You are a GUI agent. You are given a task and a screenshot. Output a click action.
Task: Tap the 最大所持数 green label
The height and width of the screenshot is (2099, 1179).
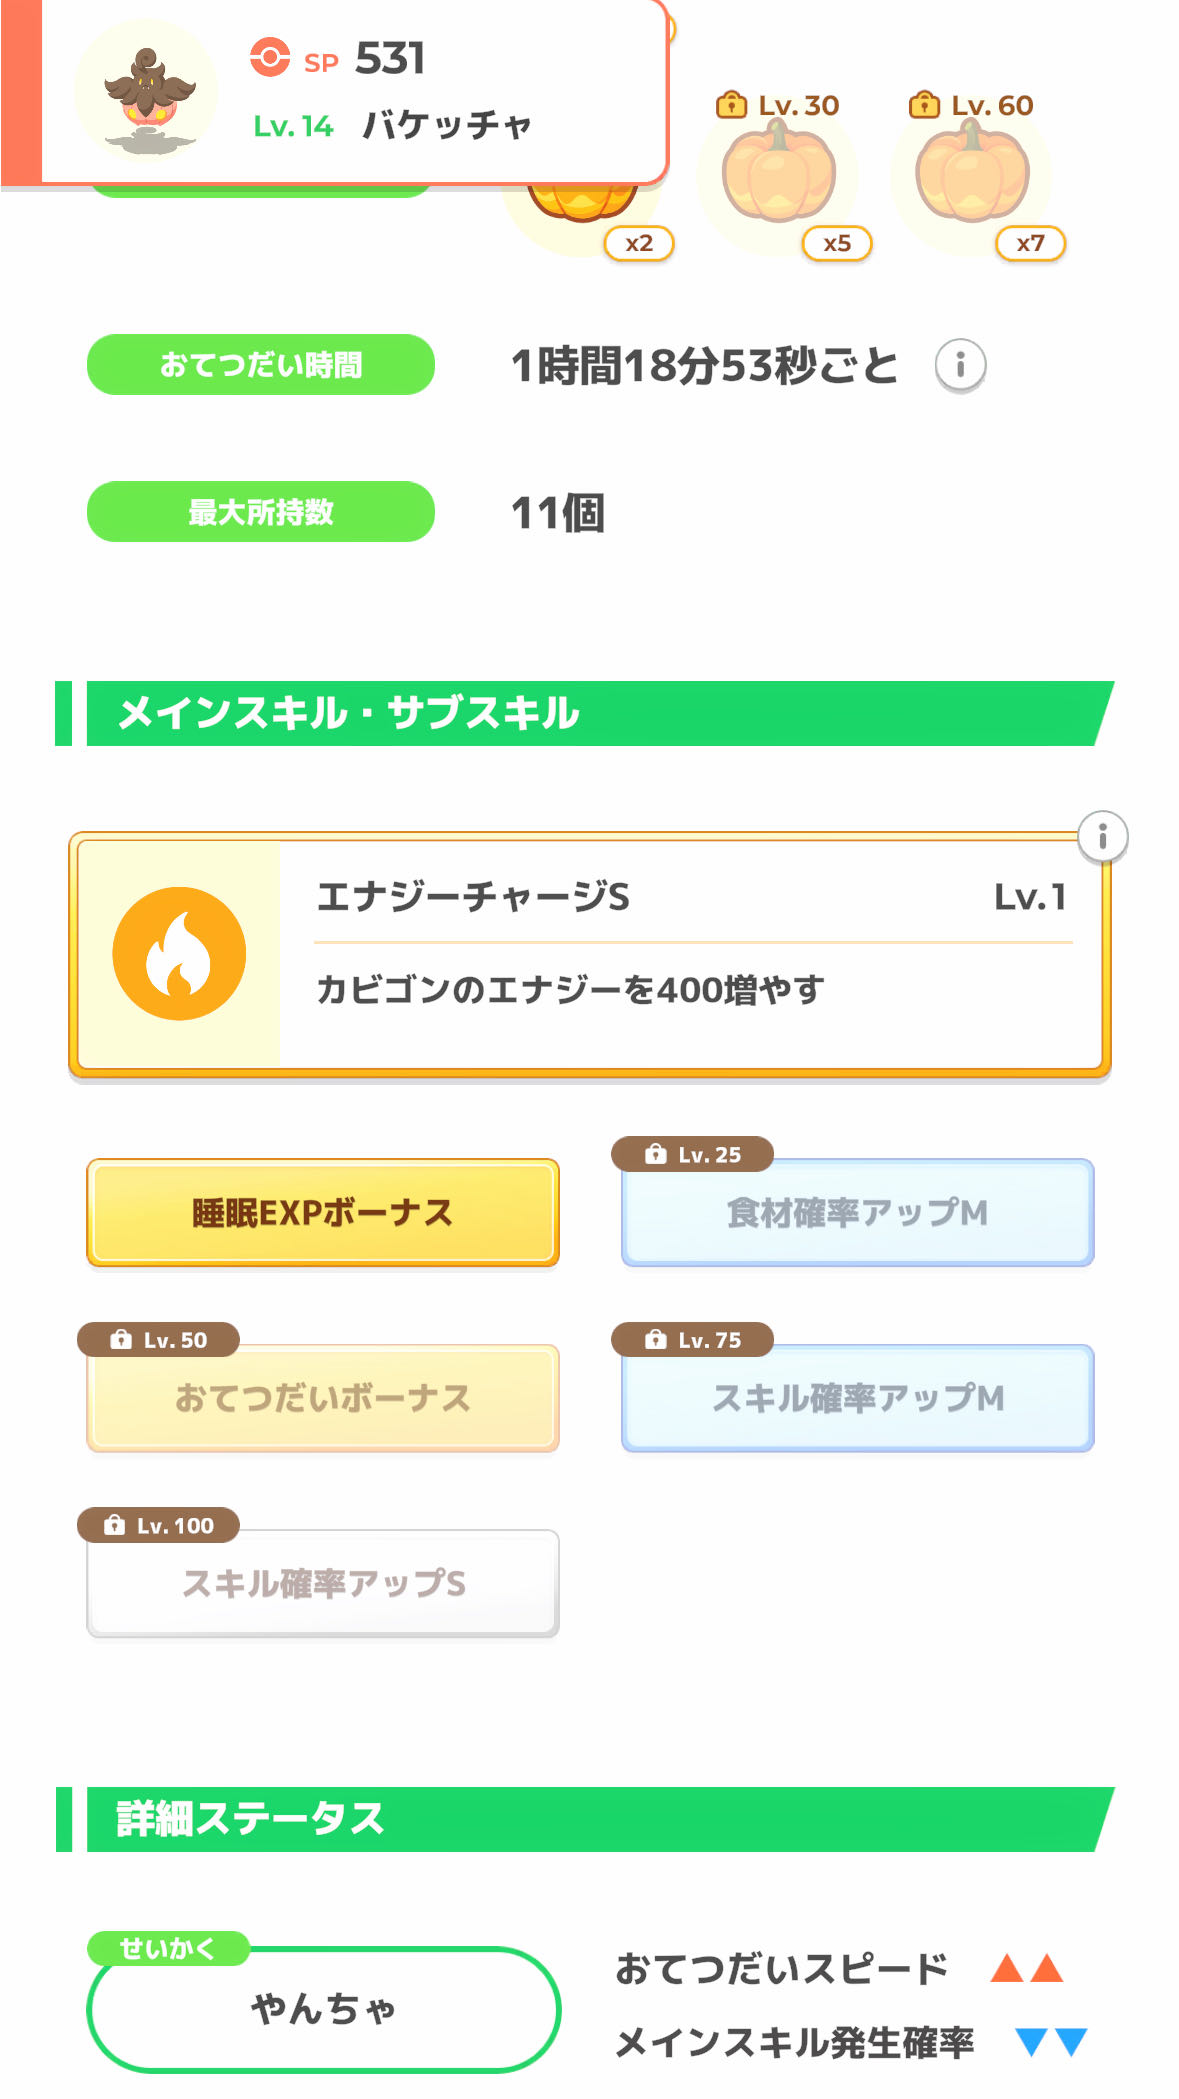[x=260, y=512]
